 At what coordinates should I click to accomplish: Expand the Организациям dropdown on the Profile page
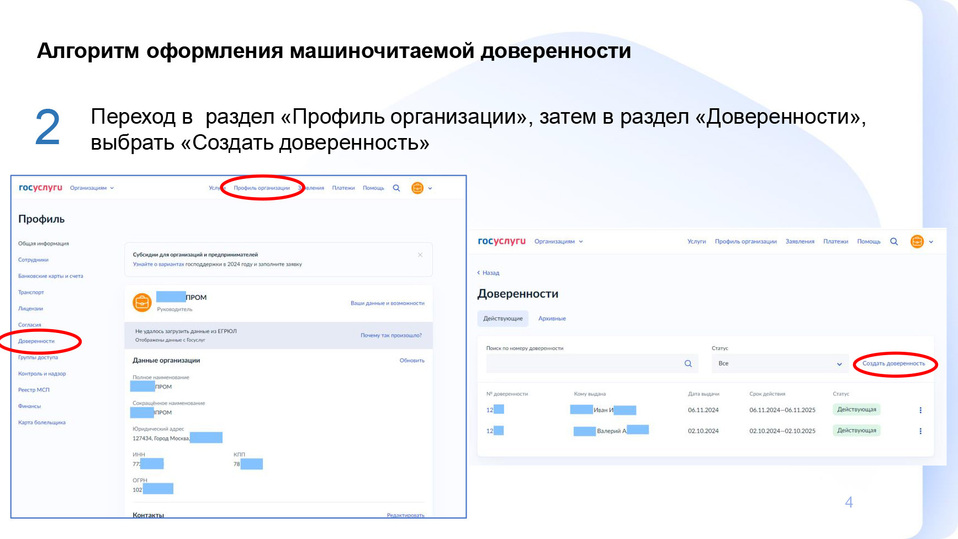92,188
